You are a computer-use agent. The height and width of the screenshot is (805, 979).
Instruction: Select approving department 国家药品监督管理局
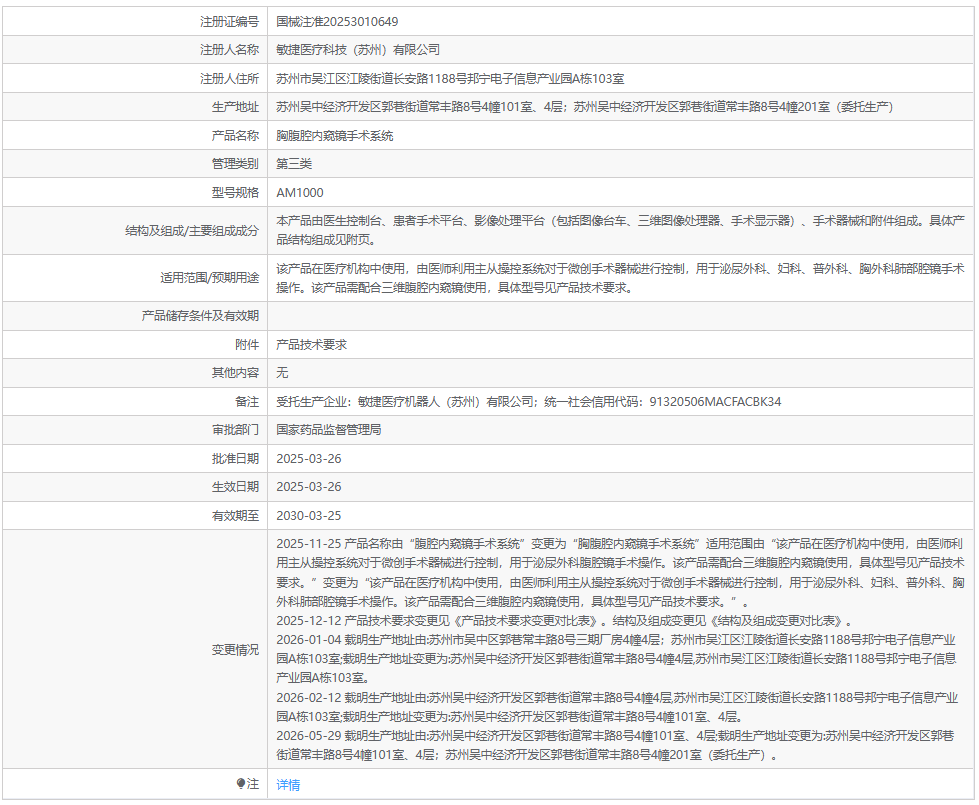(x=328, y=430)
